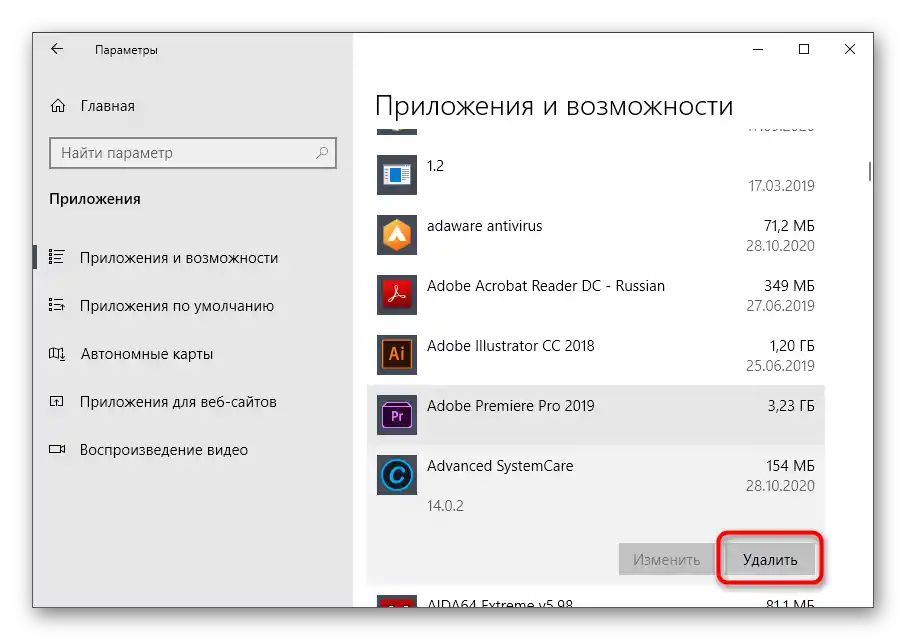Viewport: 906px width, 640px height.
Task: Open Приложения для веб-сайтов section
Action: point(178,402)
